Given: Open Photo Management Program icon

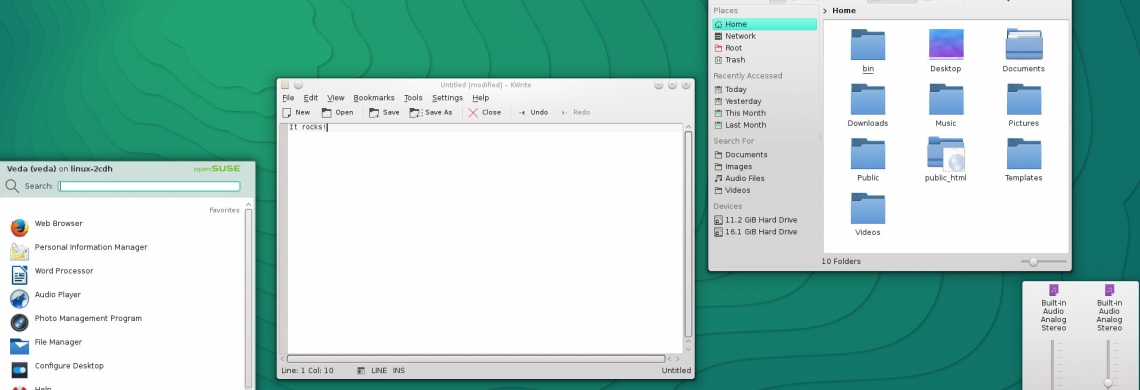Looking at the screenshot, I should click(x=20, y=322).
